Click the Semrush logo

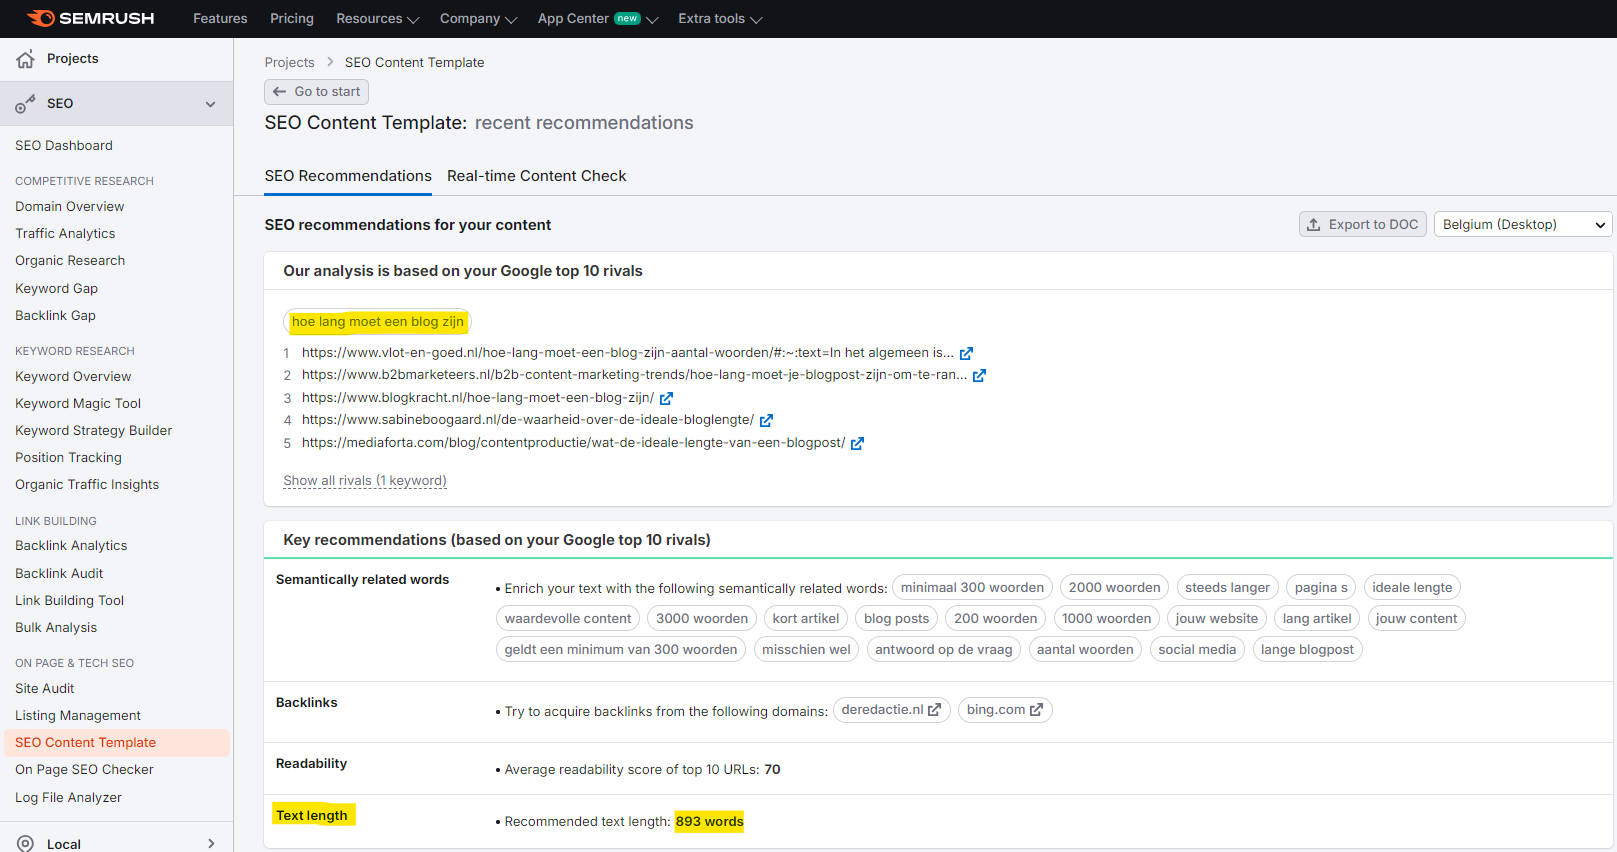(90, 18)
